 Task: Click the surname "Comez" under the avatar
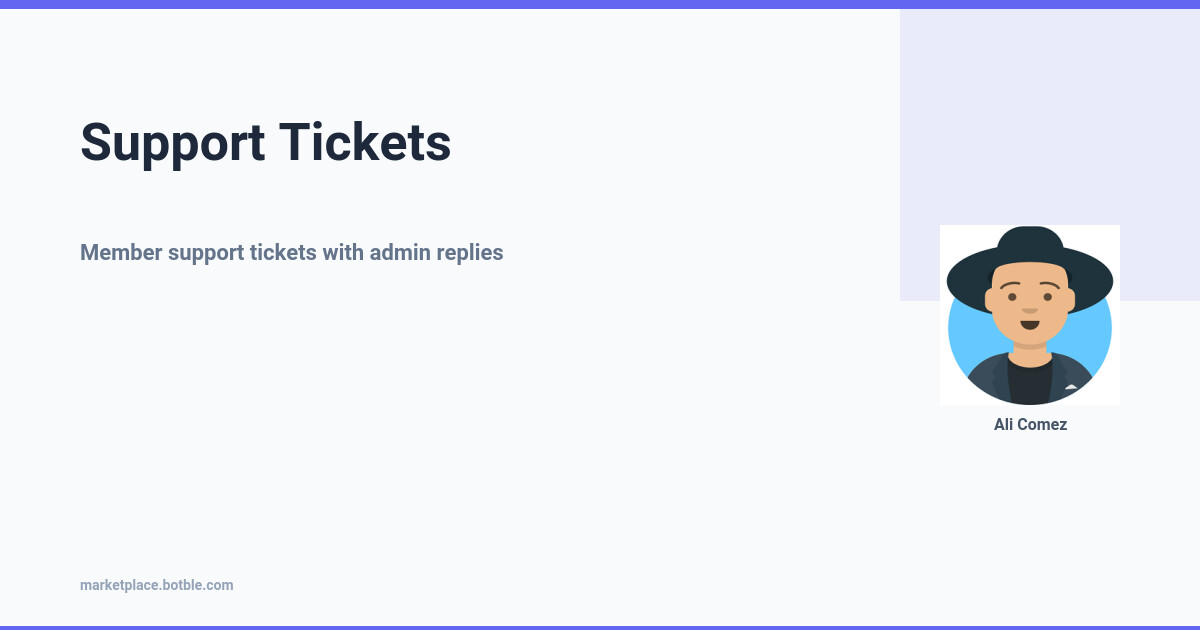click(1045, 424)
